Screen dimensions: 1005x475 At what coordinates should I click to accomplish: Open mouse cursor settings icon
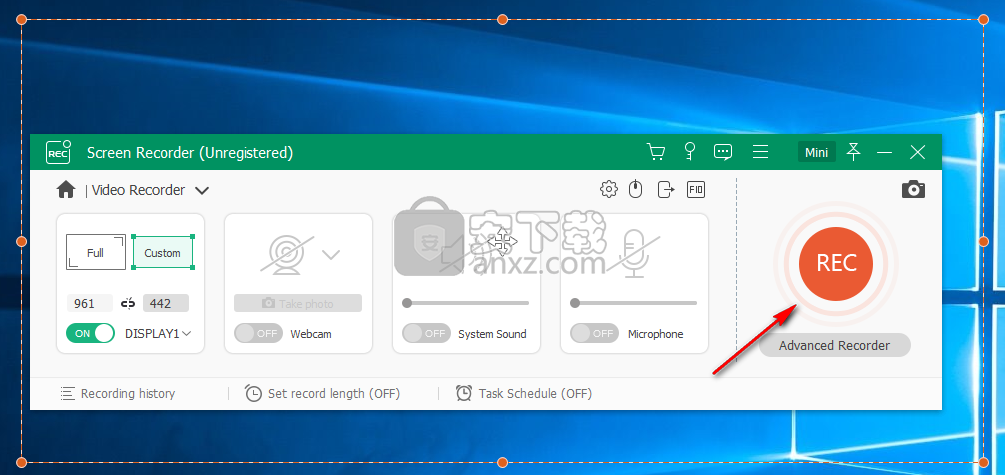click(x=635, y=189)
